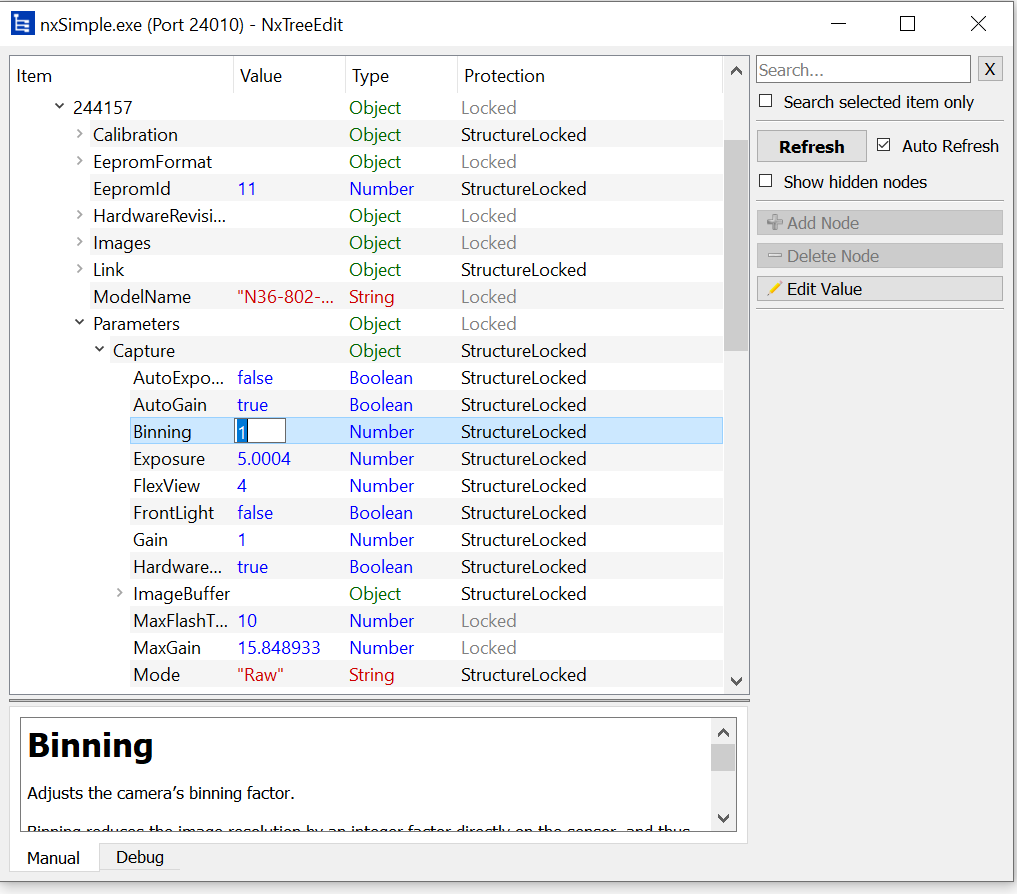Switch to the Debug tab
The height and width of the screenshot is (894, 1017).
coord(140,857)
